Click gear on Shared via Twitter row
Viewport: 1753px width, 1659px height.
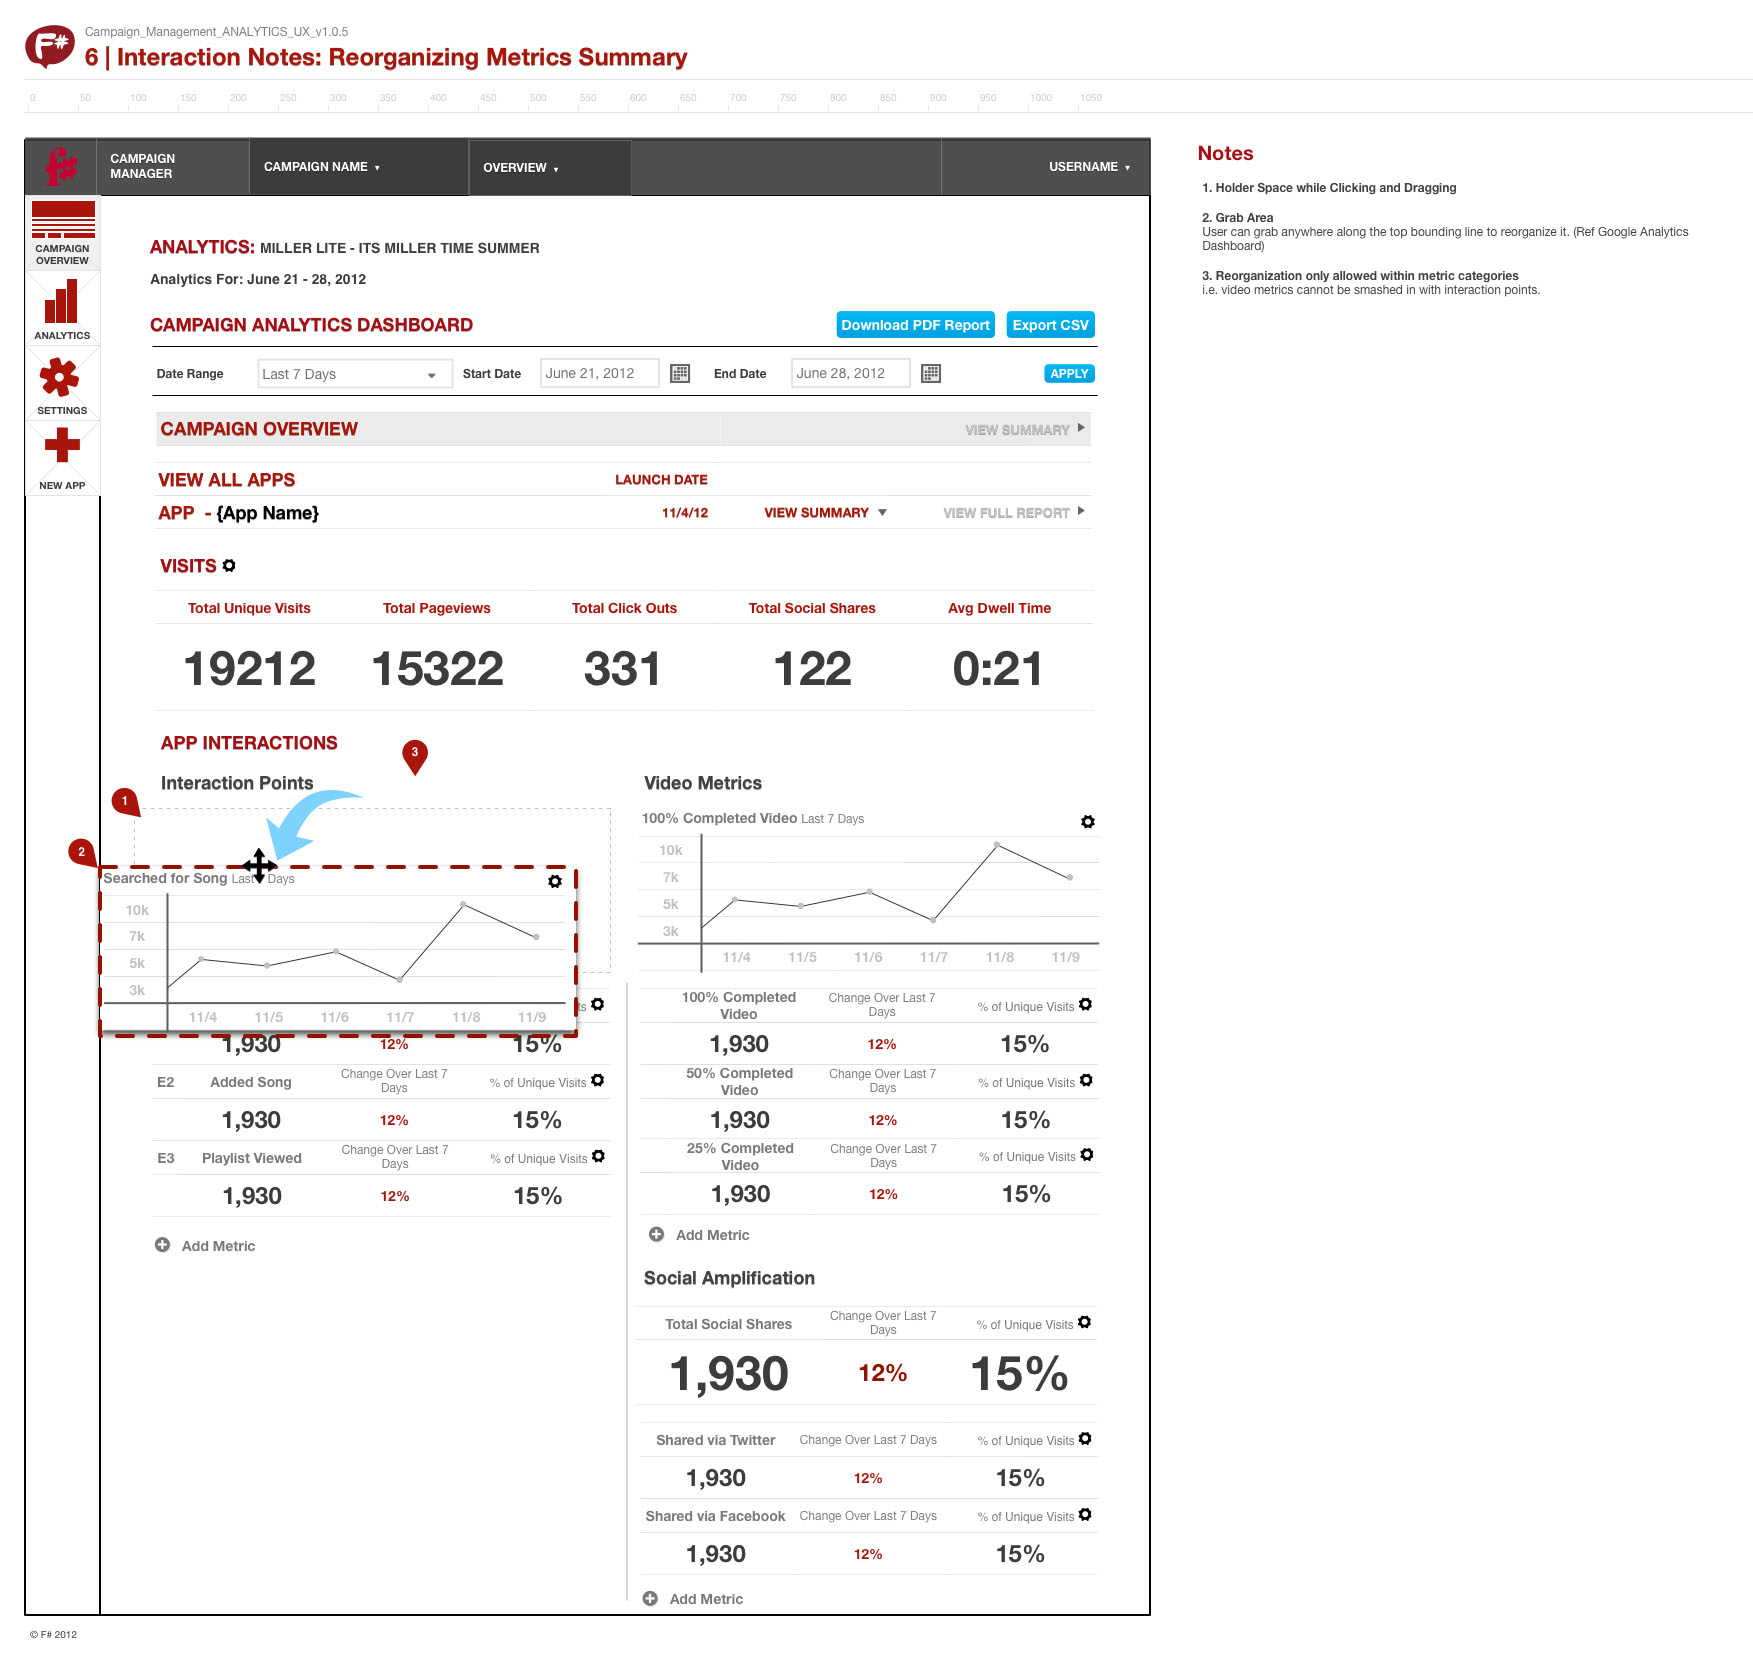[x=1085, y=1439]
